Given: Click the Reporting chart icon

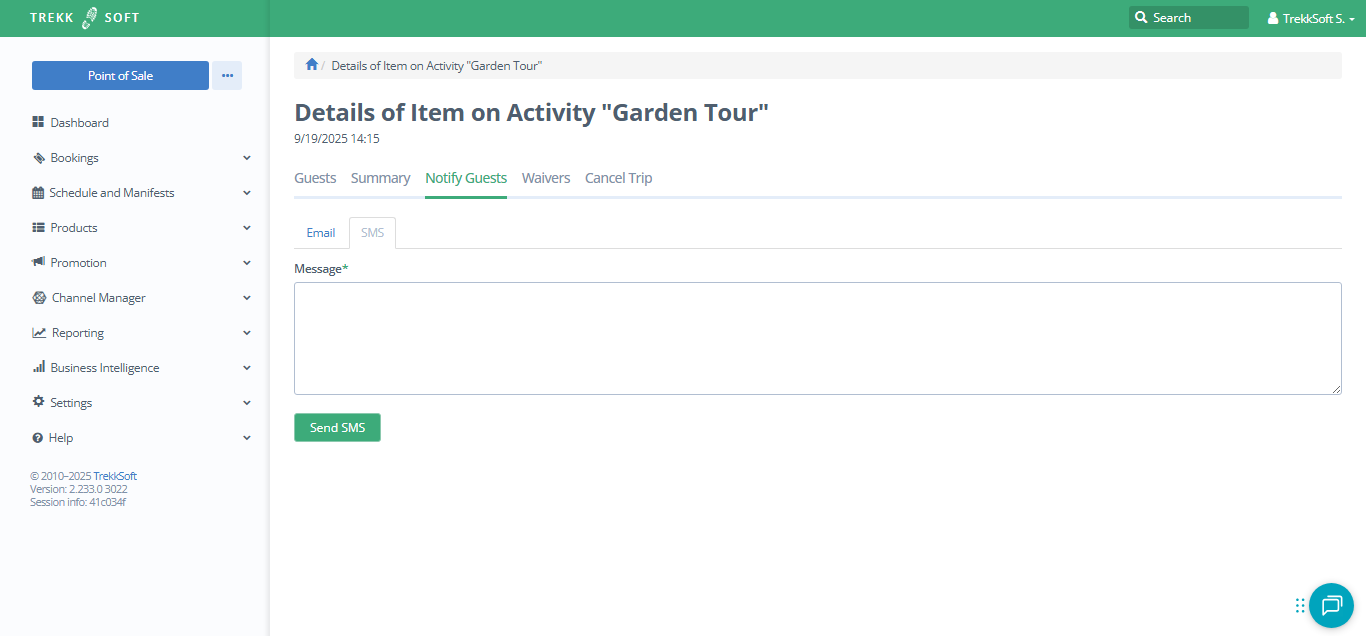Looking at the screenshot, I should [39, 333].
